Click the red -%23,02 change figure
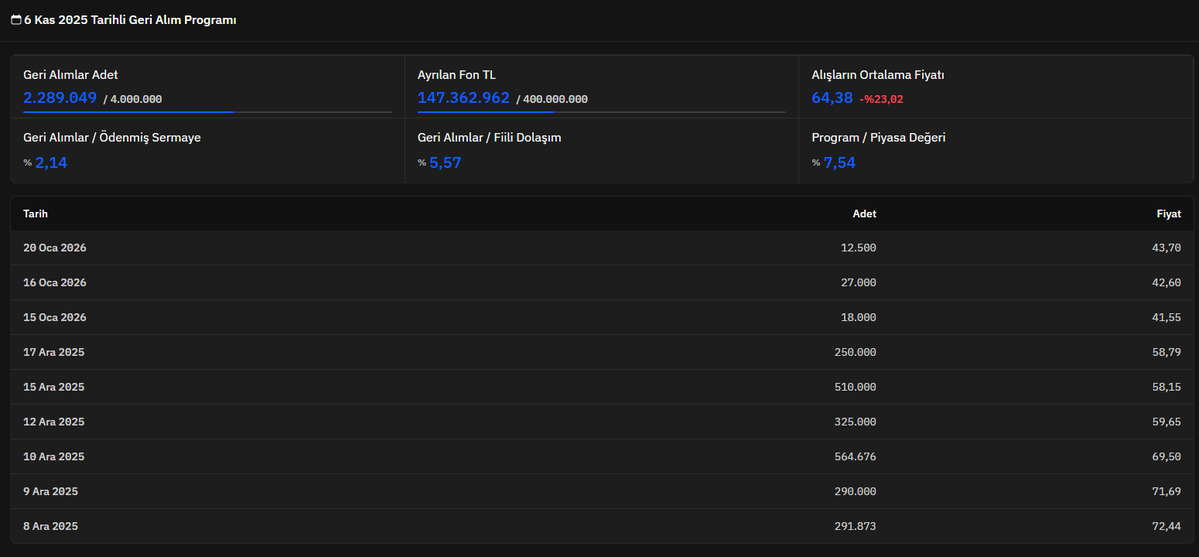This screenshot has width=1199, height=557. (x=882, y=99)
